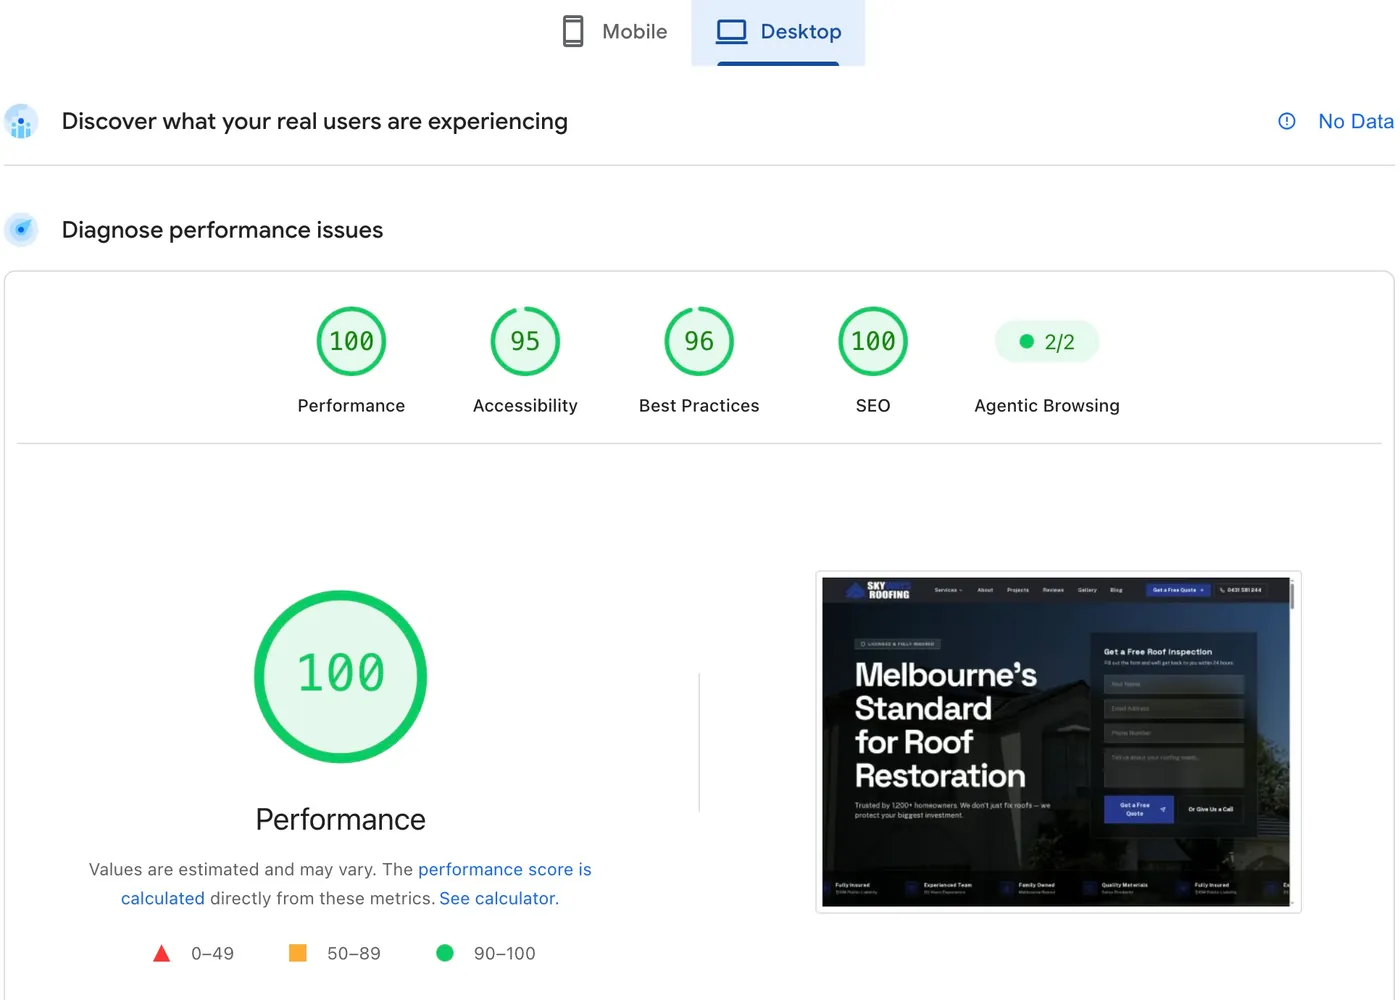Screen dimensions: 1400x1000
Task: Click the 90–100 legend text
Action: (504, 954)
